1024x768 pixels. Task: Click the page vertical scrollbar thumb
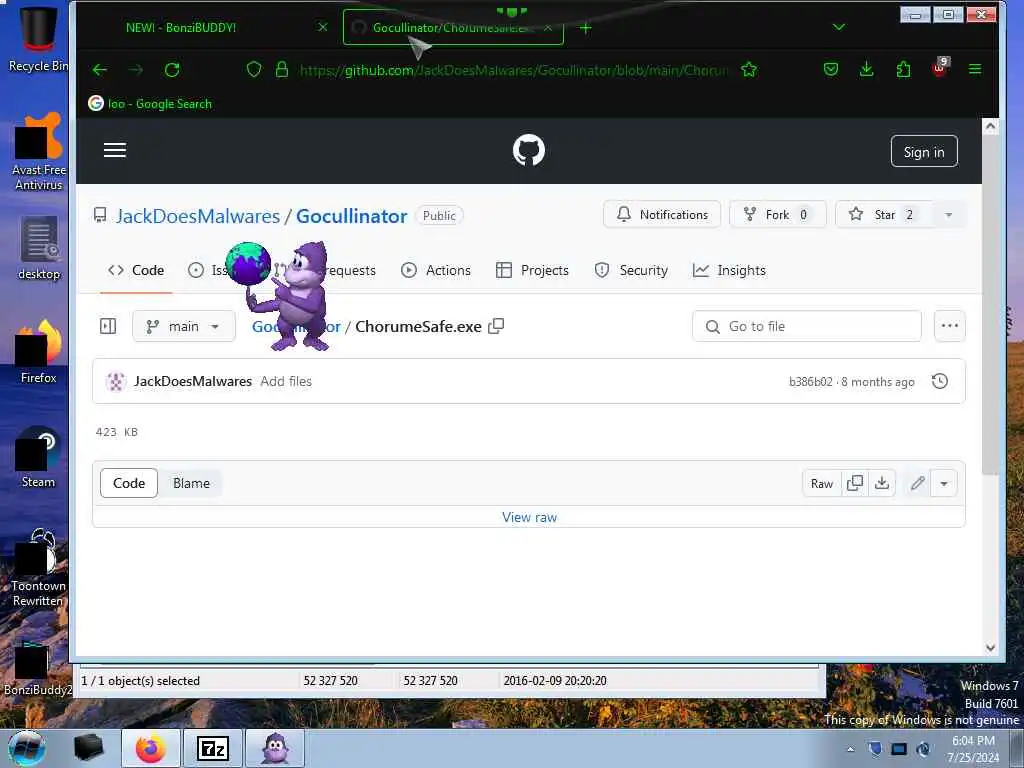(990, 306)
